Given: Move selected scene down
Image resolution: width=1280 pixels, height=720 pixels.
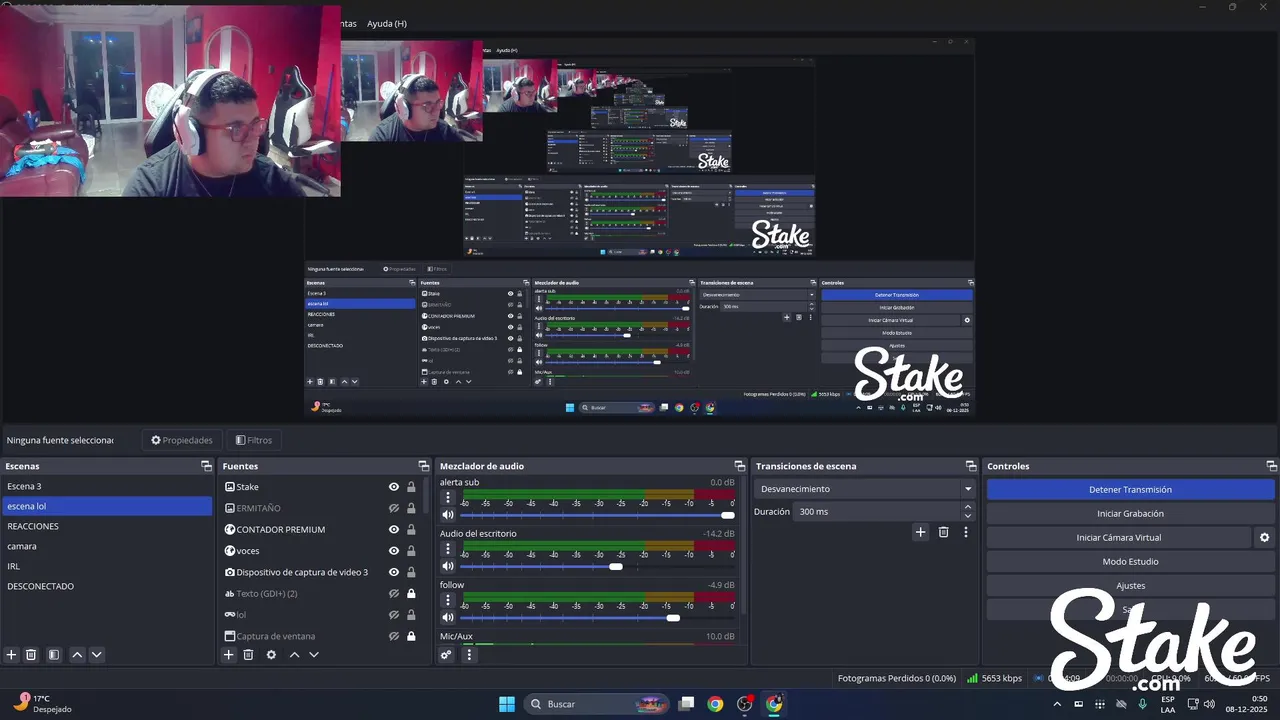Looking at the screenshot, I should [97, 655].
